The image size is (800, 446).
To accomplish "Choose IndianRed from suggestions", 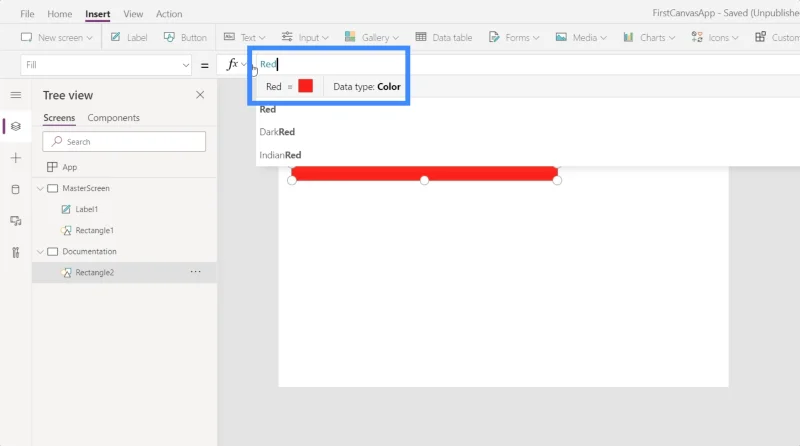I will click(x=280, y=155).
